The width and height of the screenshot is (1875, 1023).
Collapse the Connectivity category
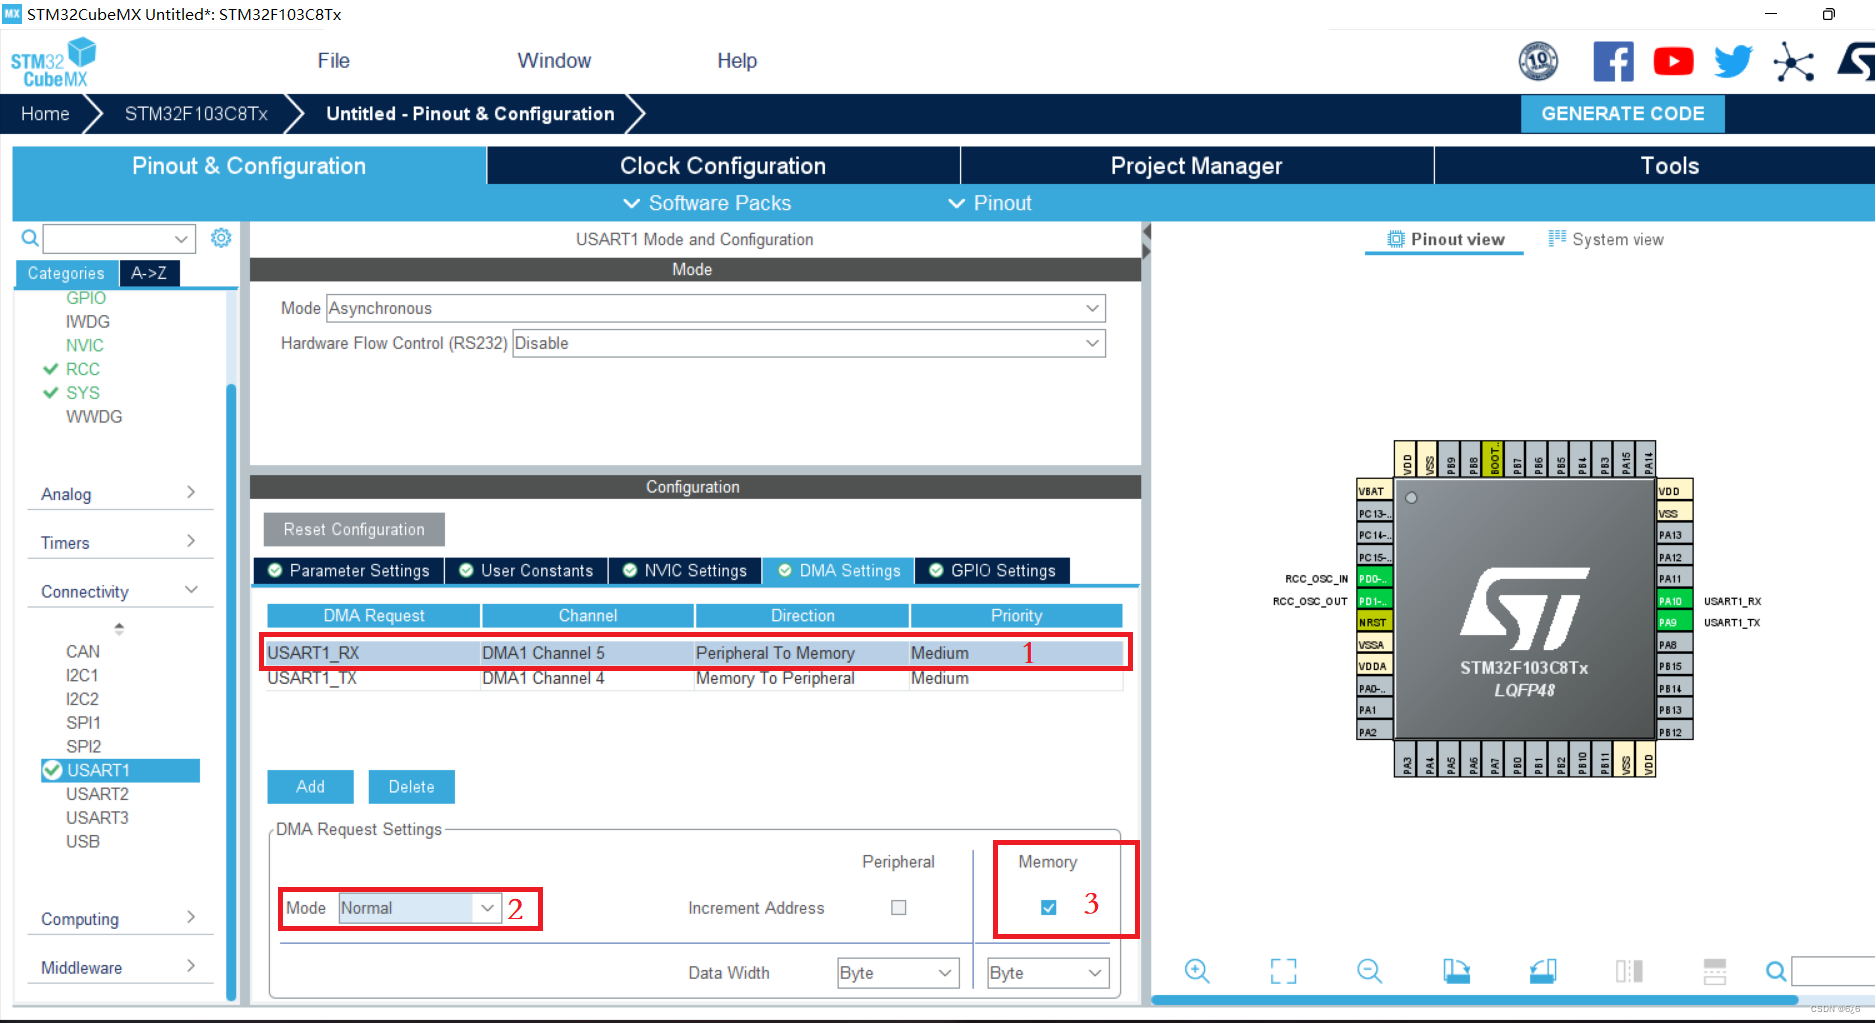click(x=119, y=591)
